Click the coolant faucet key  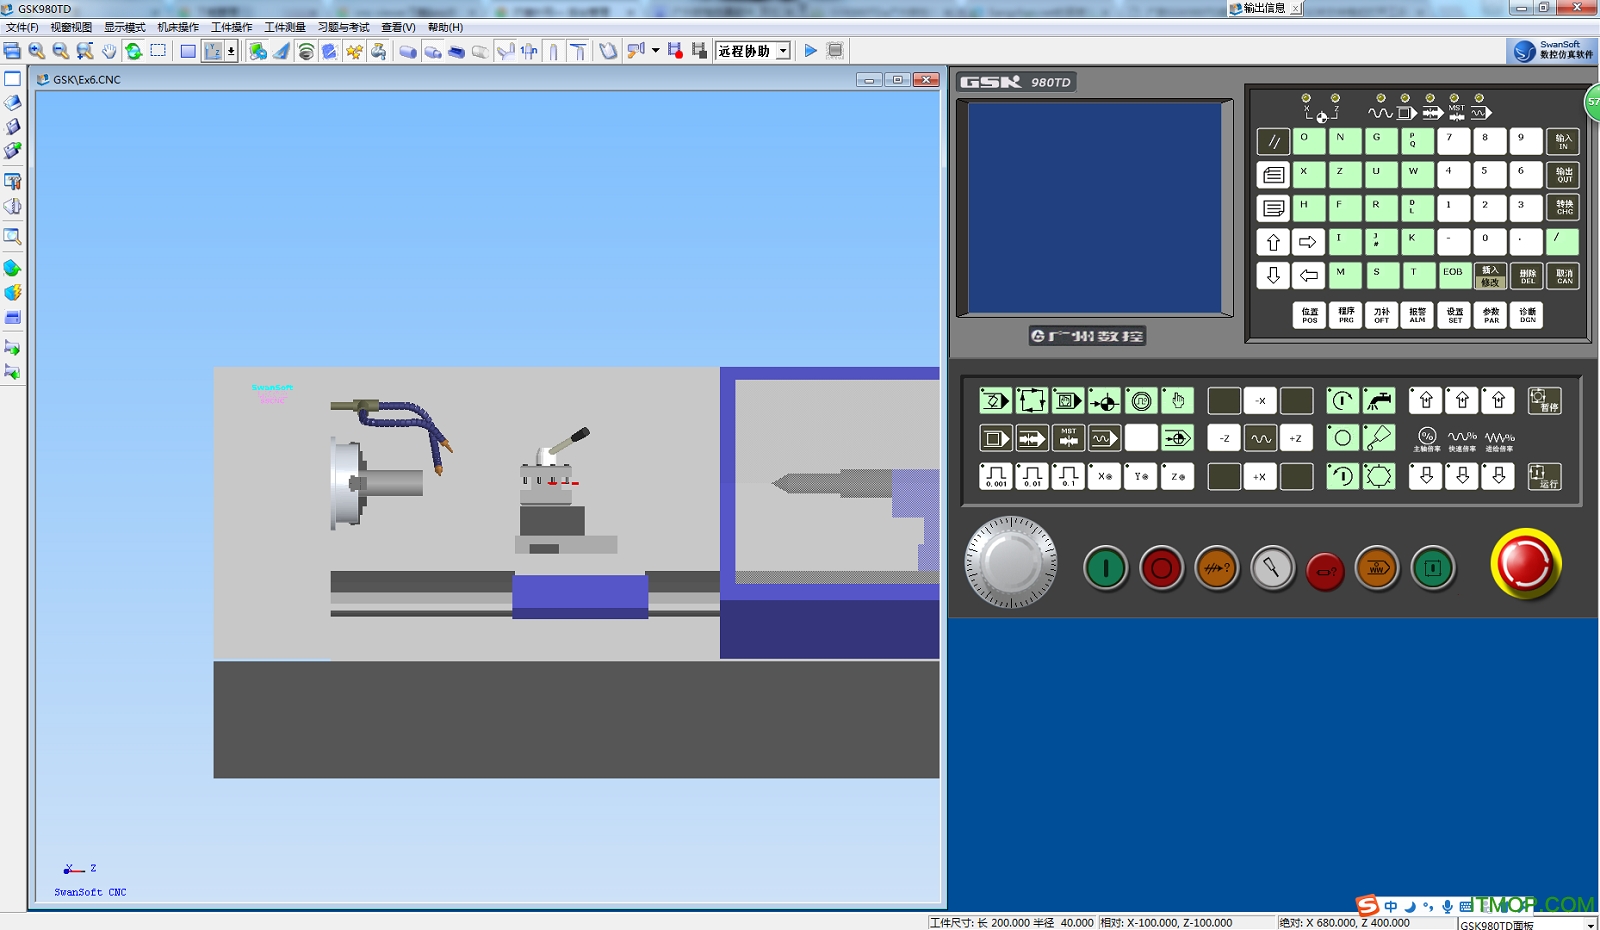pos(1379,401)
